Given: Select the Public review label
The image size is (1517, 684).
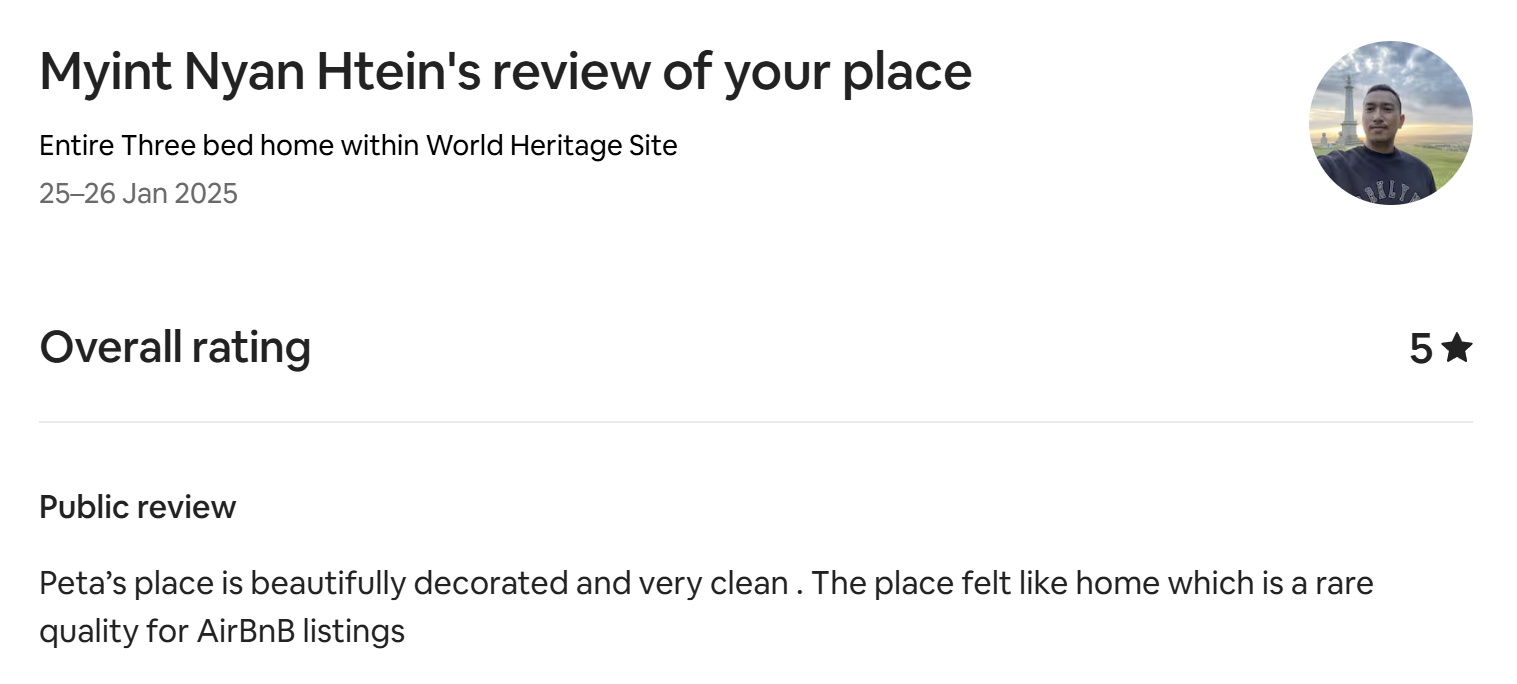Looking at the screenshot, I should coord(137,507).
